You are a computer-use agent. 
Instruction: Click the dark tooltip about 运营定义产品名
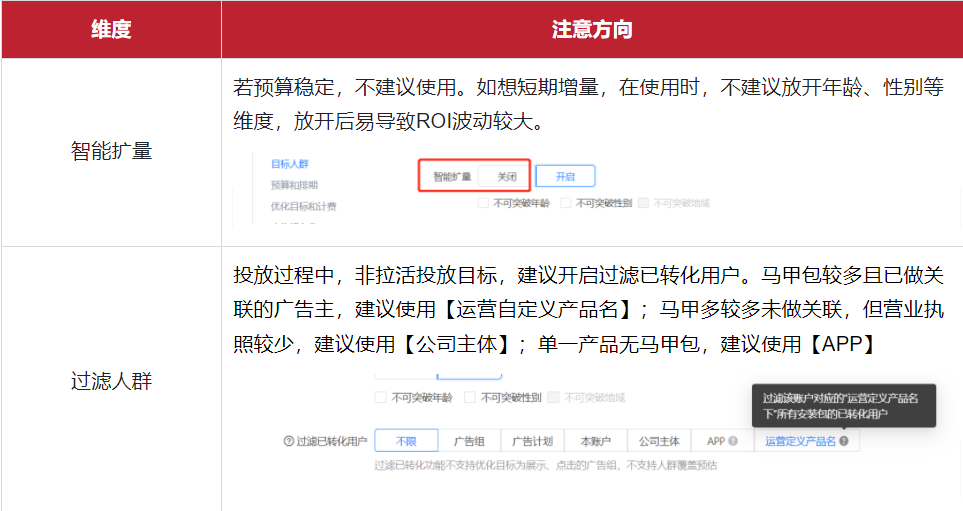coord(844,405)
